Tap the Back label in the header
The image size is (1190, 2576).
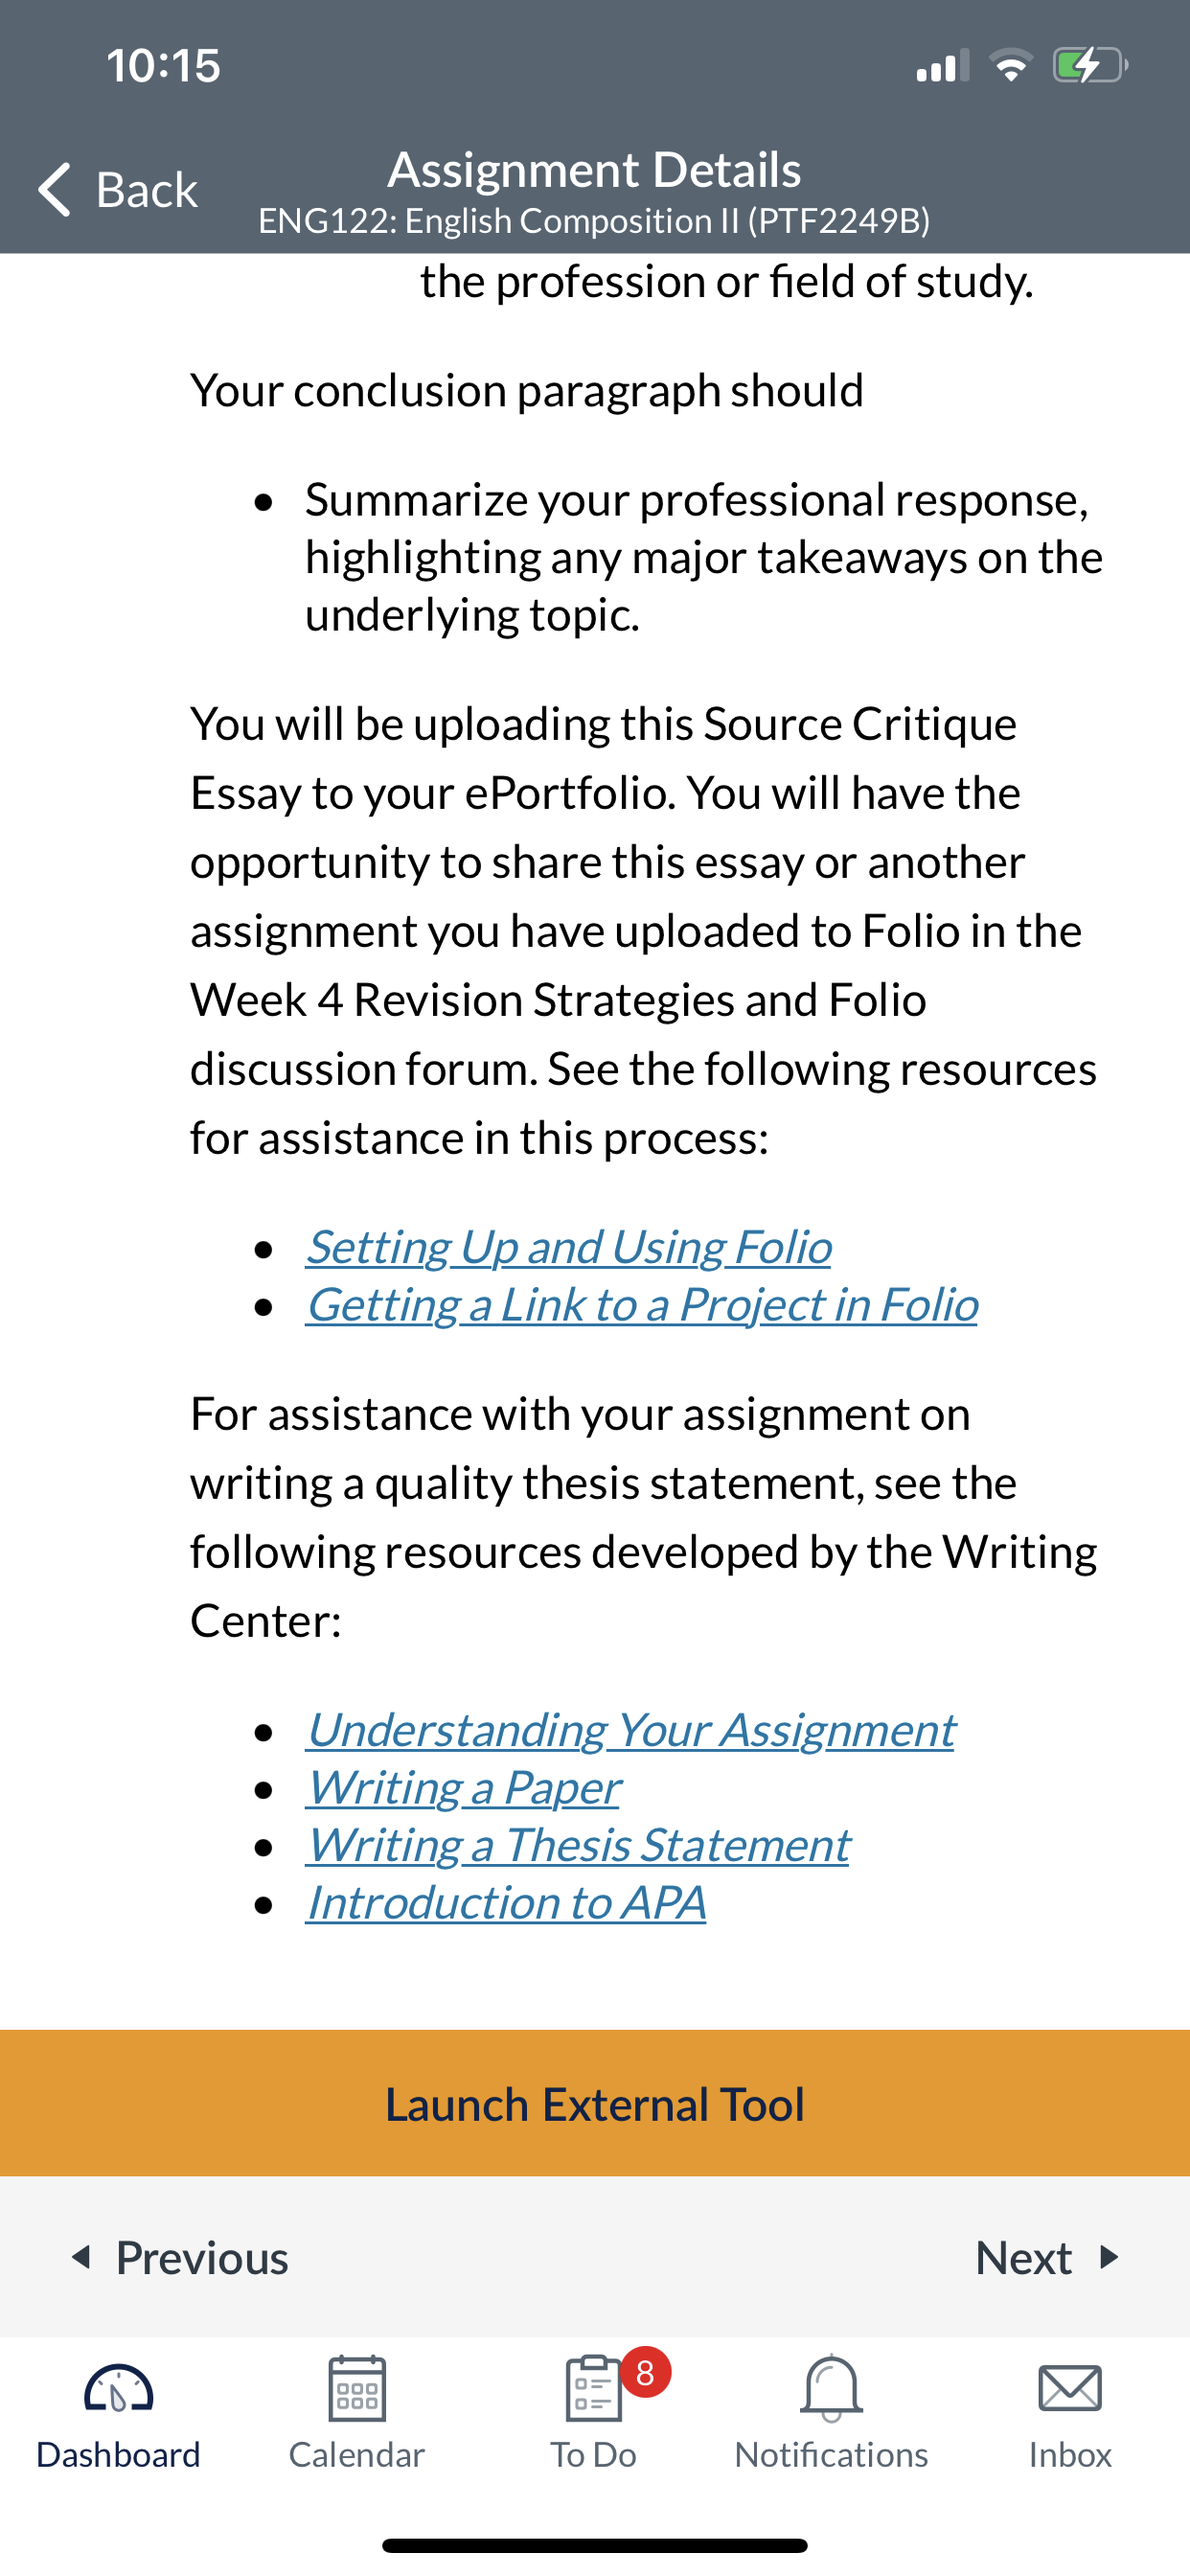click(147, 189)
